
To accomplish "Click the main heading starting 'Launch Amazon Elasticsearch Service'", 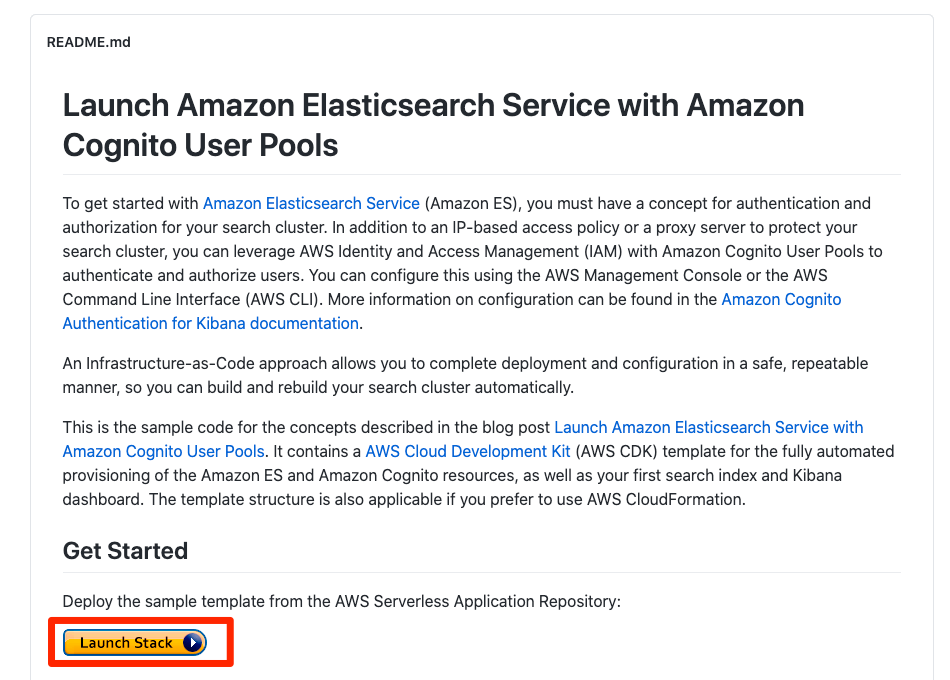I will (x=433, y=125).
